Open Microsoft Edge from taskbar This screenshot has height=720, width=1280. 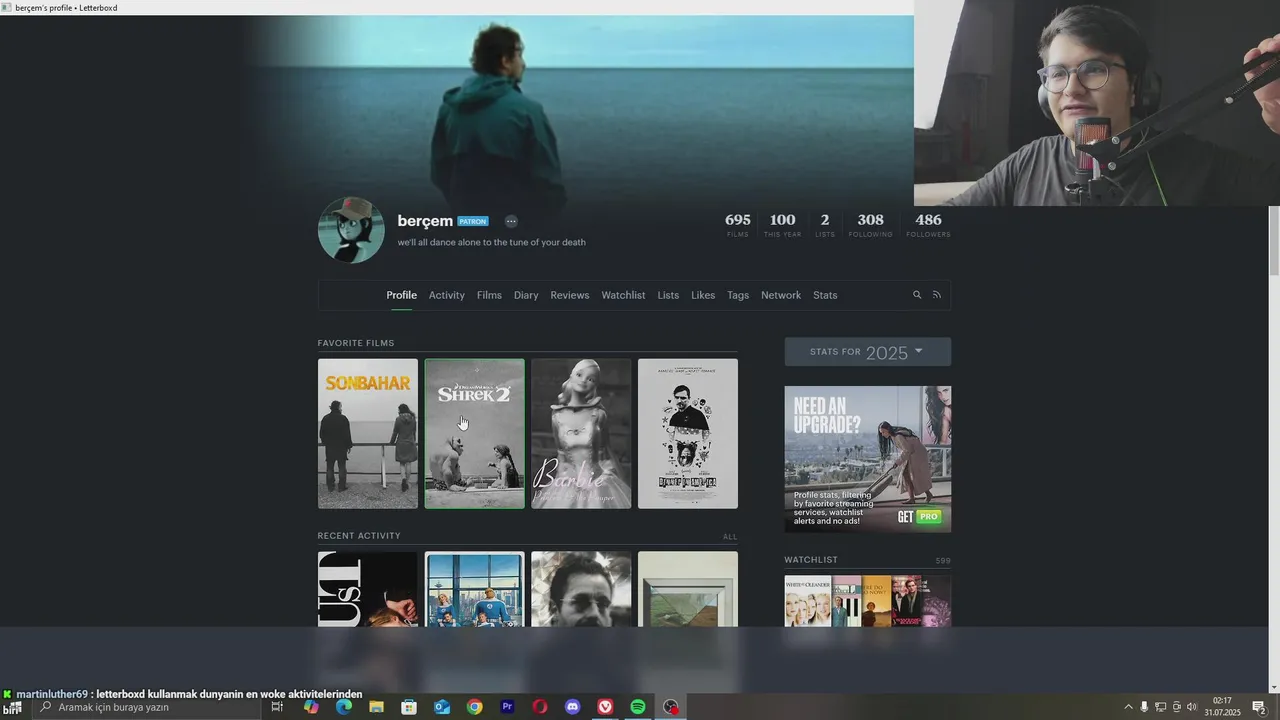point(344,707)
